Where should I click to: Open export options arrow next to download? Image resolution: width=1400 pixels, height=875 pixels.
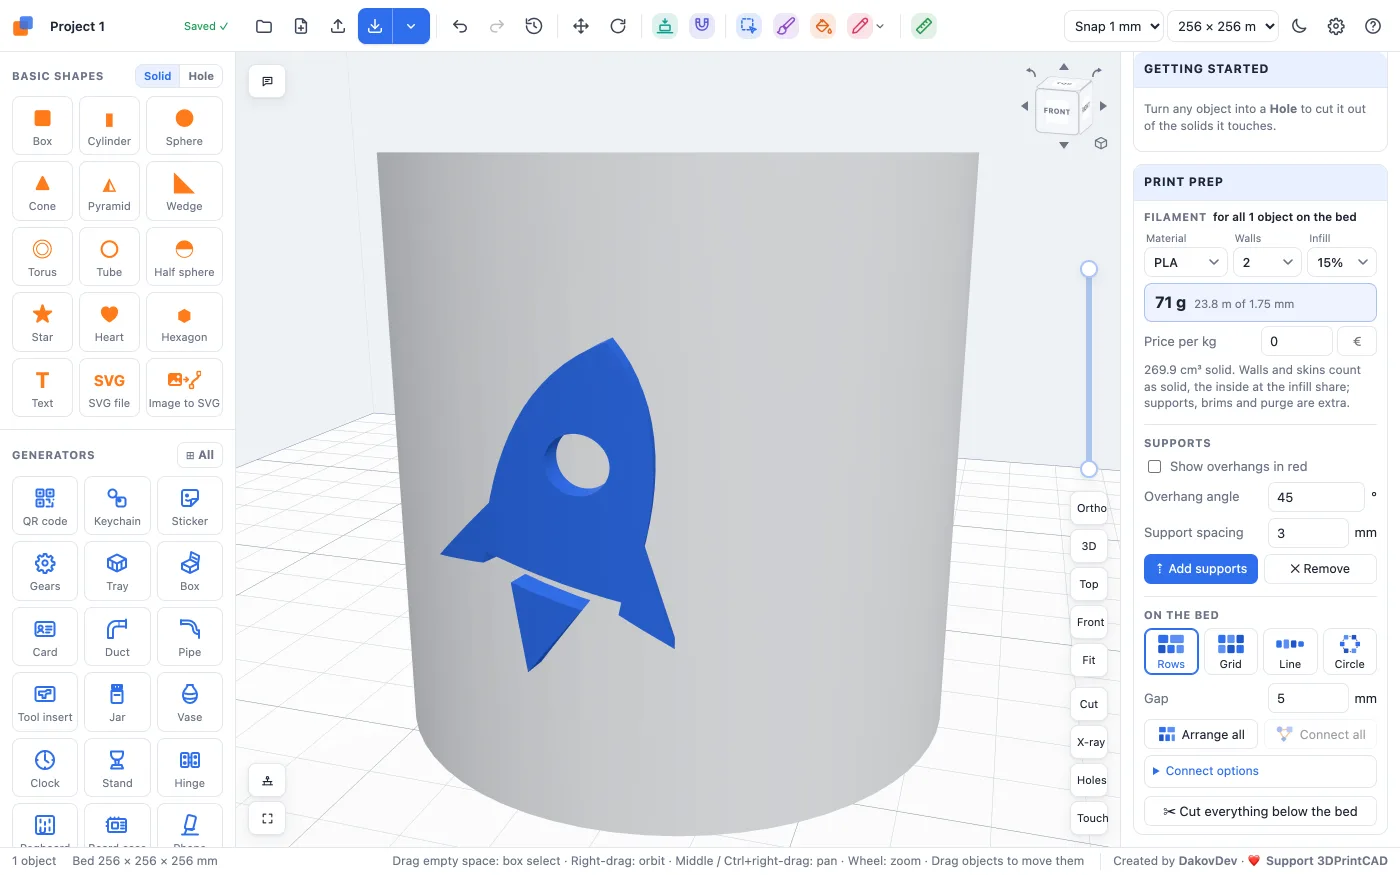click(x=411, y=26)
